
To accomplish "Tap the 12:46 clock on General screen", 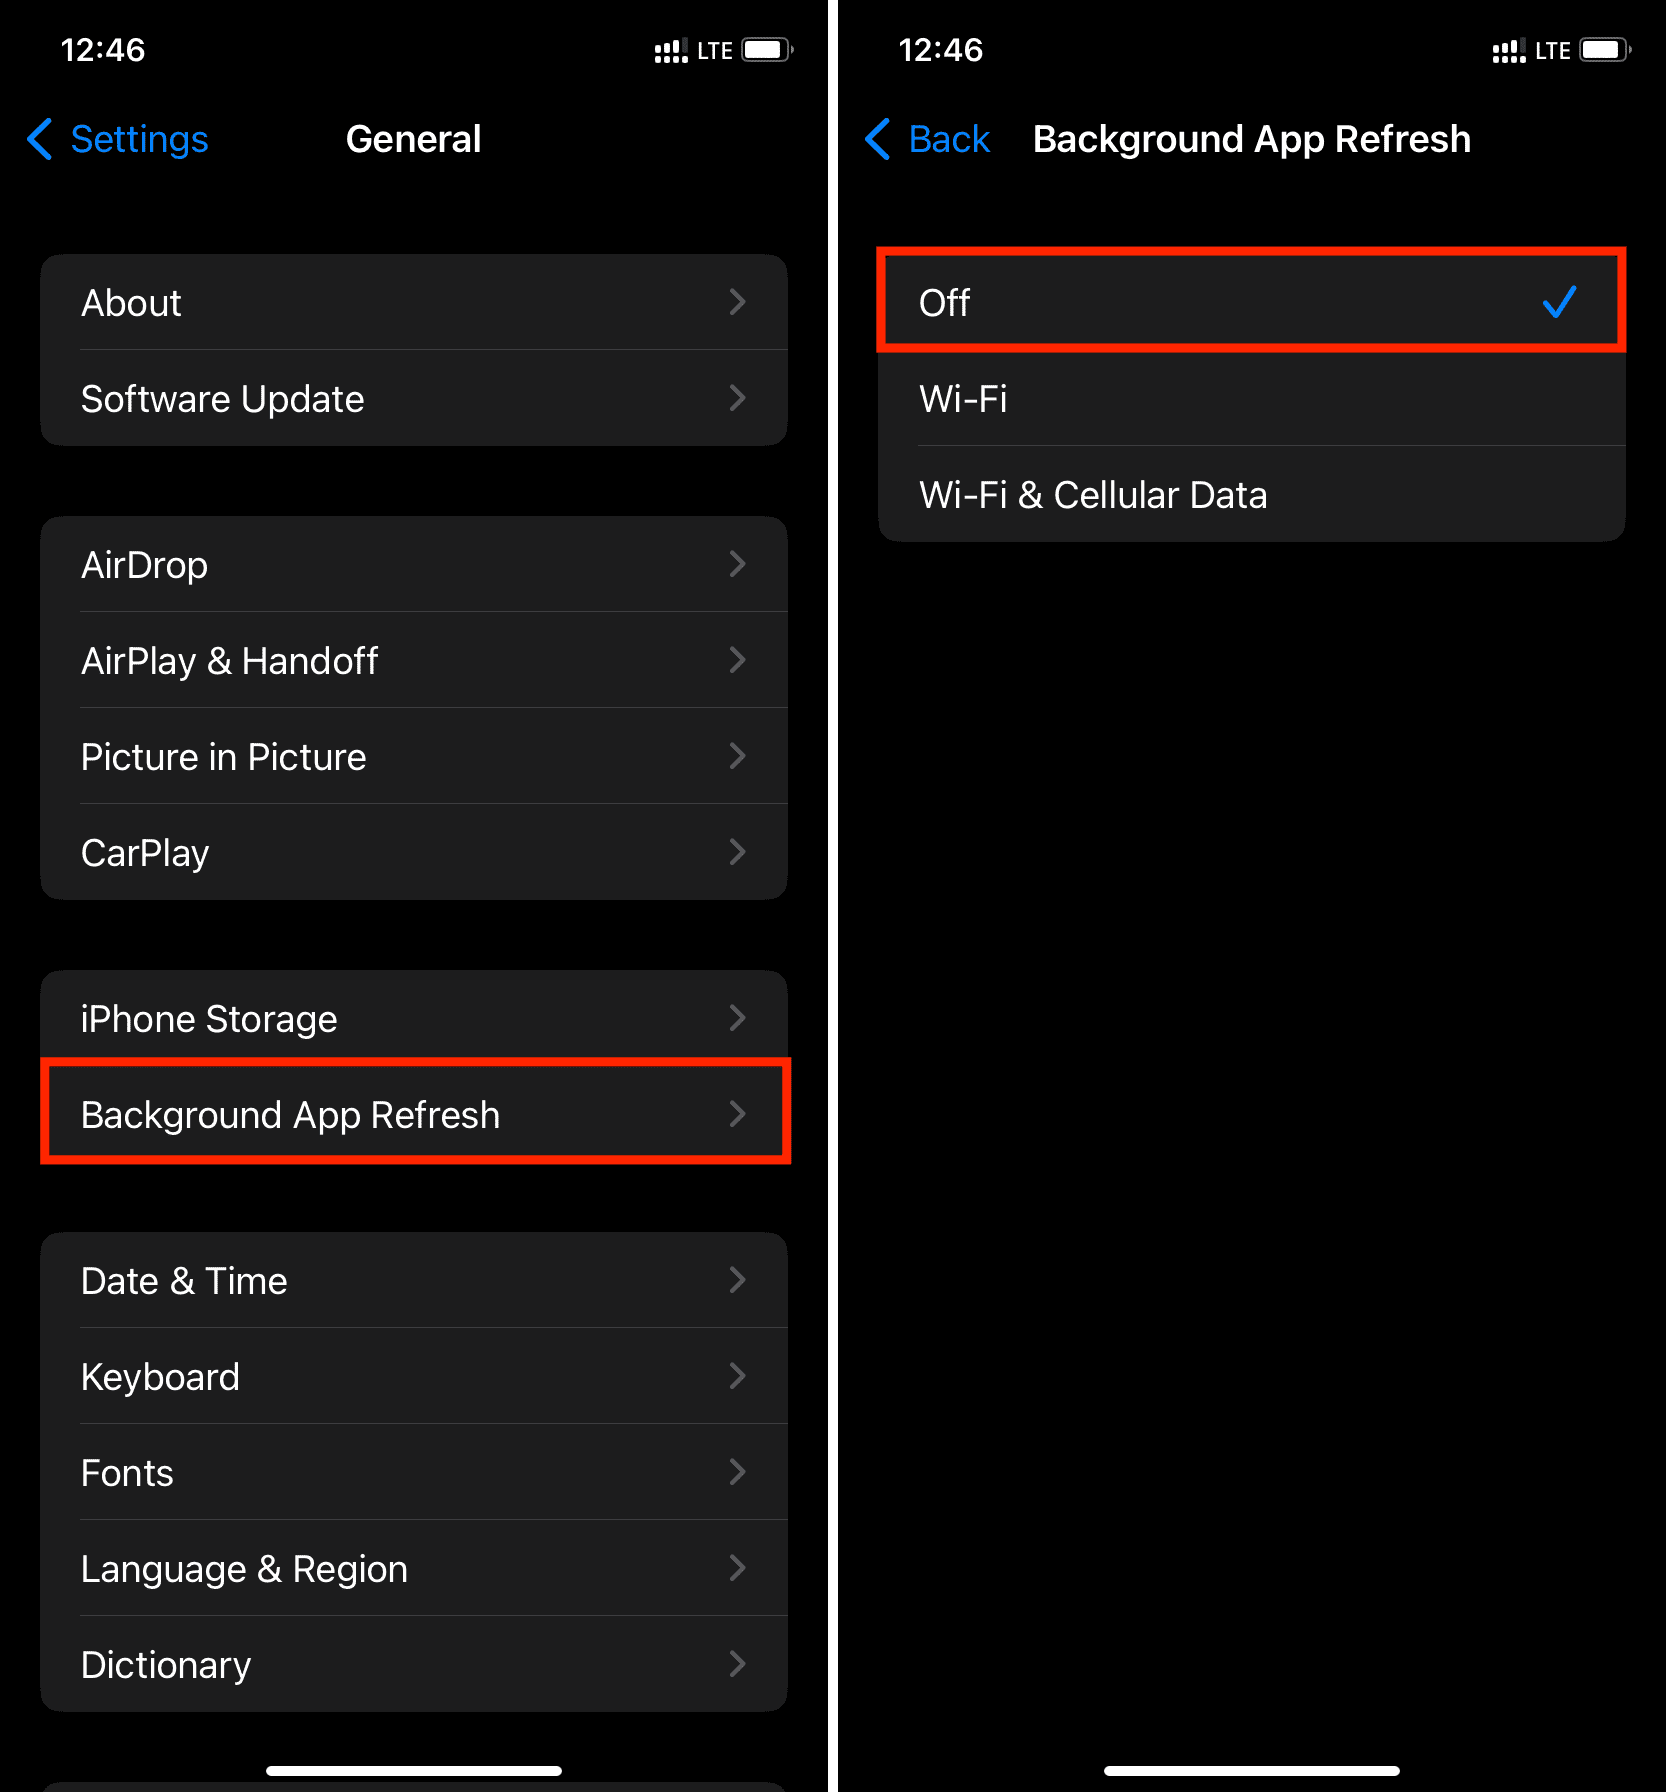I will click(103, 50).
